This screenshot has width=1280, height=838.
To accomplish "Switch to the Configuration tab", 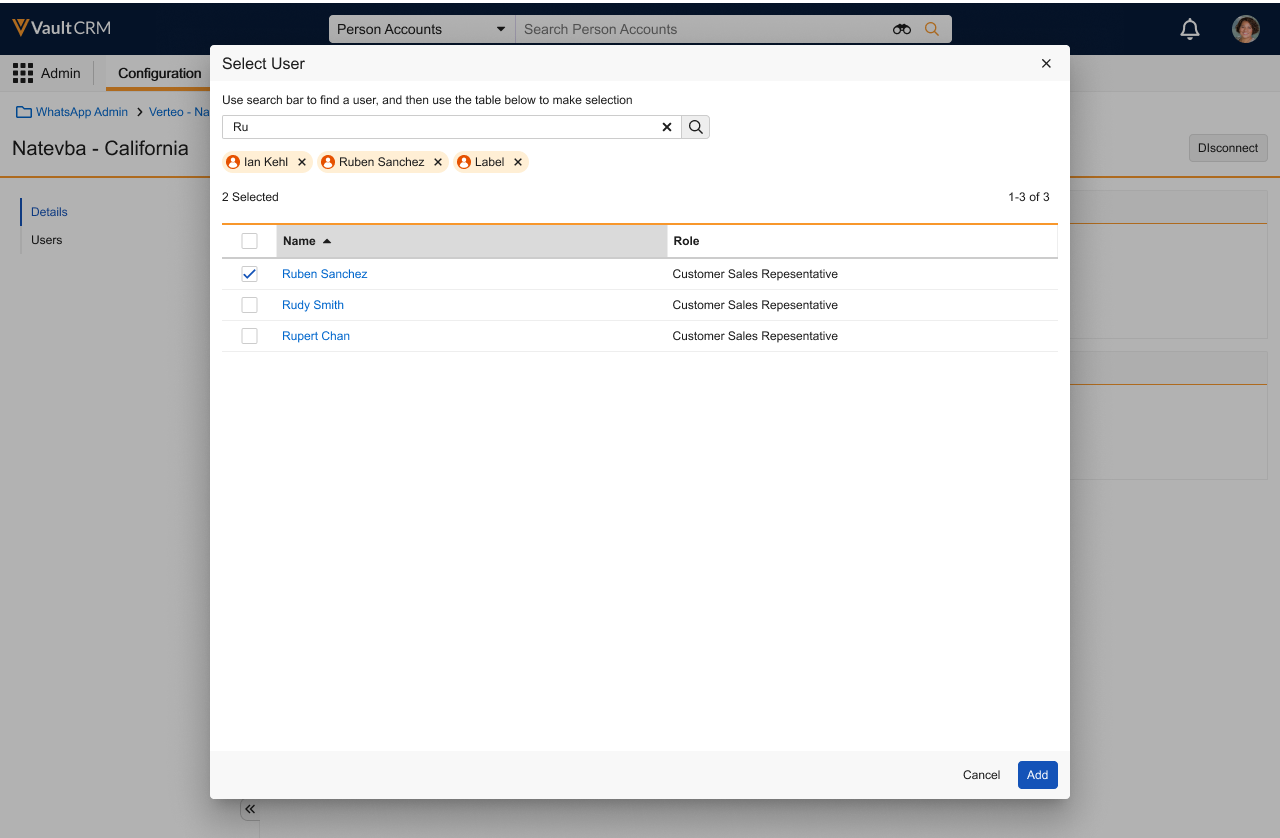I will pyautogui.click(x=159, y=73).
